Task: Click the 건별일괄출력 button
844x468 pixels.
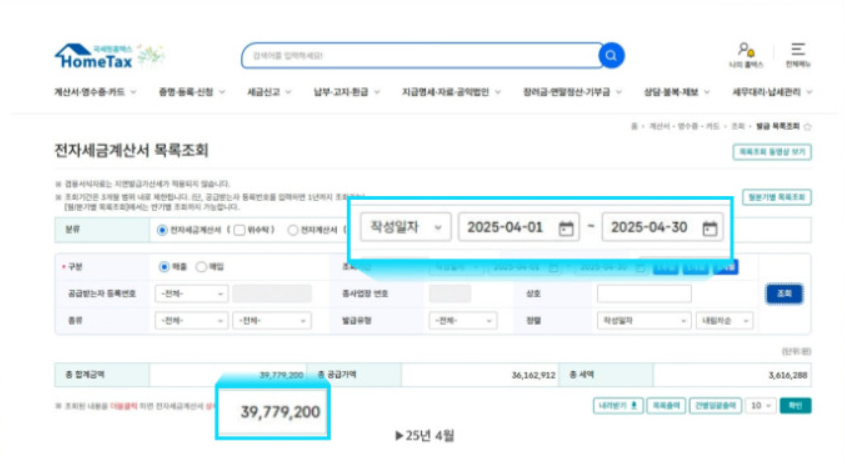Action: [x=715, y=406]
